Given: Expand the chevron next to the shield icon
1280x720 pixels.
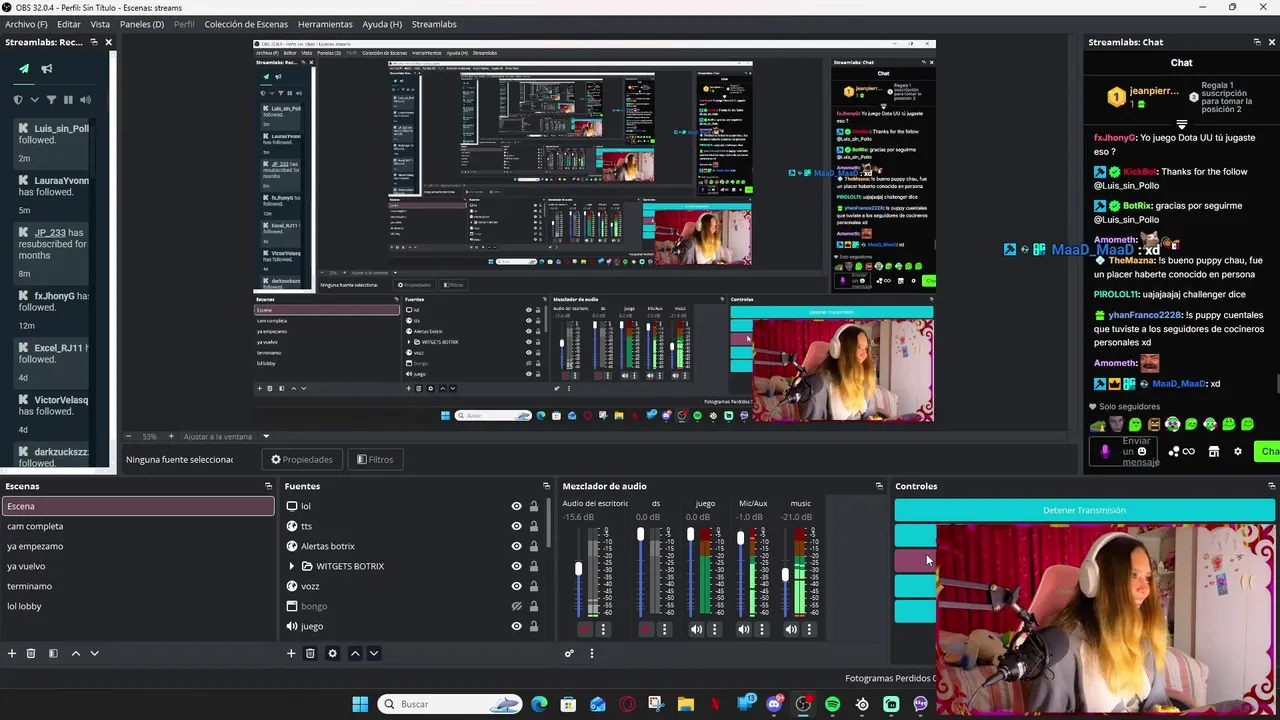Looking at the screenshot, I should 34,100.
